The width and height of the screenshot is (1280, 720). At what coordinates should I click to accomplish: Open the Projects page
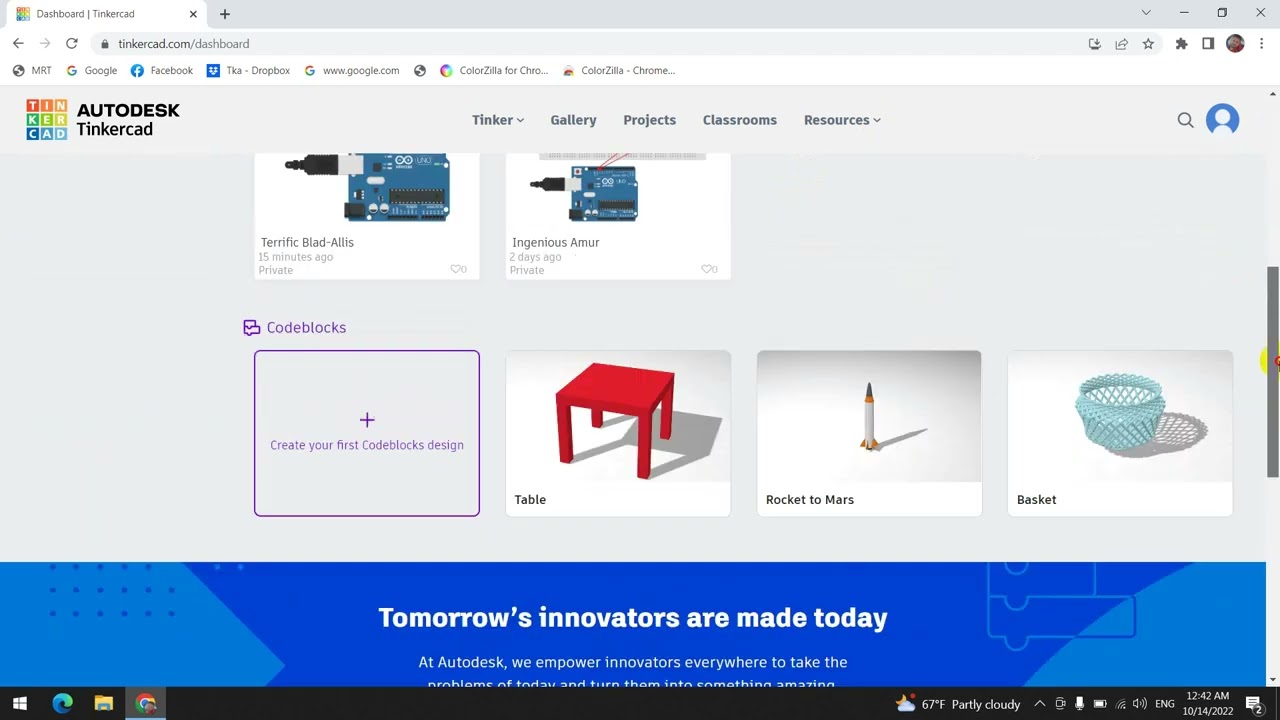(649, 120)
